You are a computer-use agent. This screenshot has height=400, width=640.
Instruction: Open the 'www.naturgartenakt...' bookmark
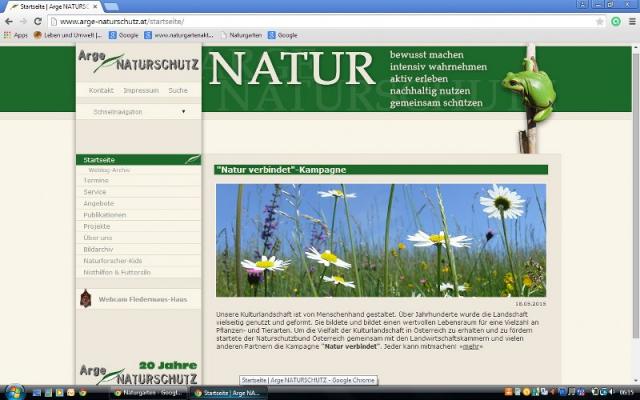tap(179, 36)
